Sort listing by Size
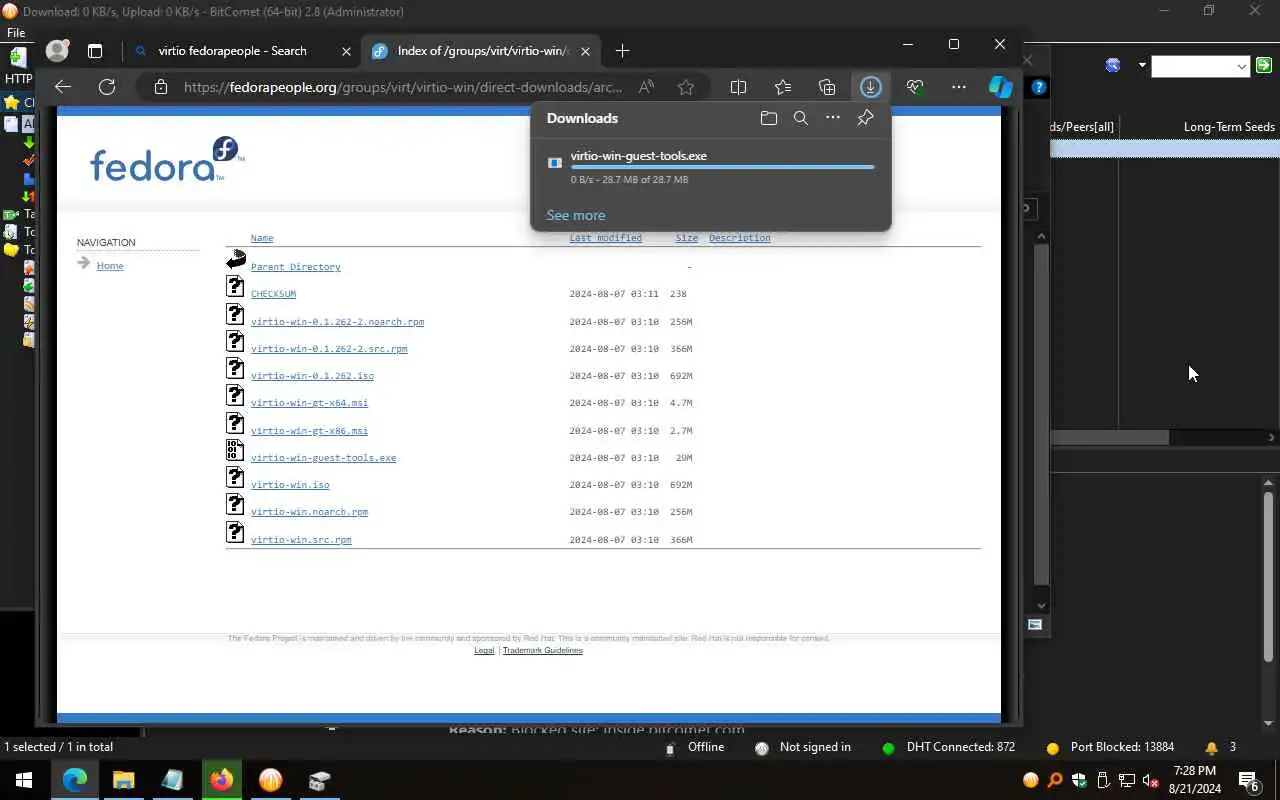1280x800 pixels. coord(686,238)
